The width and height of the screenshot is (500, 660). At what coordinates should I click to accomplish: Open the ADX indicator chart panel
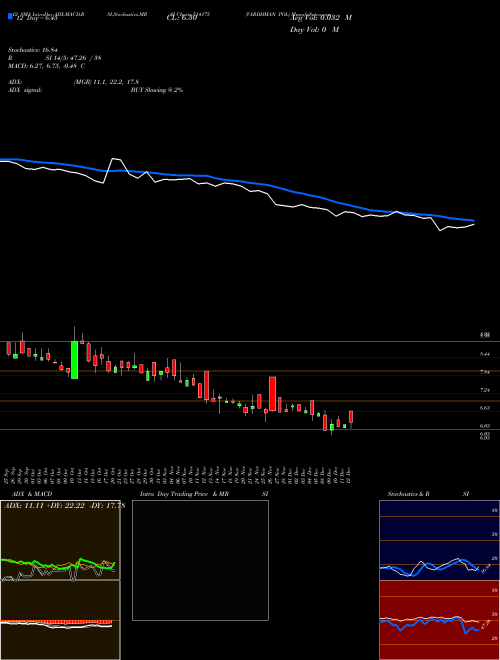[60, 540]
